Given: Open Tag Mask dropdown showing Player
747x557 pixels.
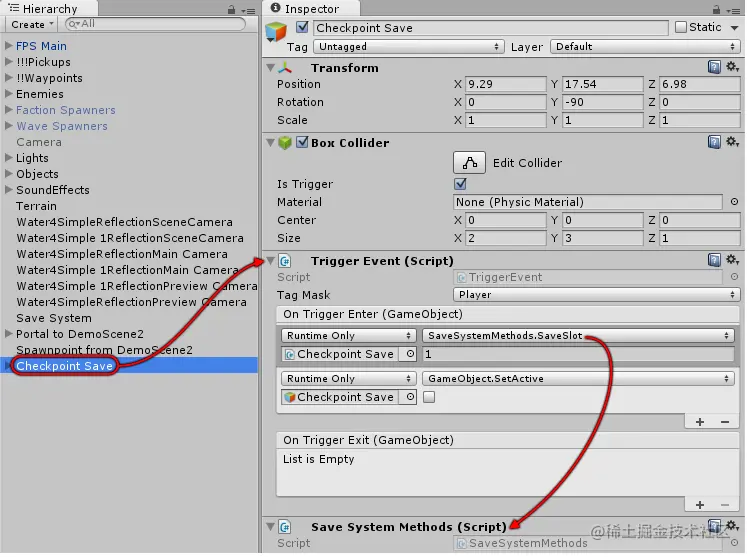Looking at the screenshot, I should pos(596,295).
